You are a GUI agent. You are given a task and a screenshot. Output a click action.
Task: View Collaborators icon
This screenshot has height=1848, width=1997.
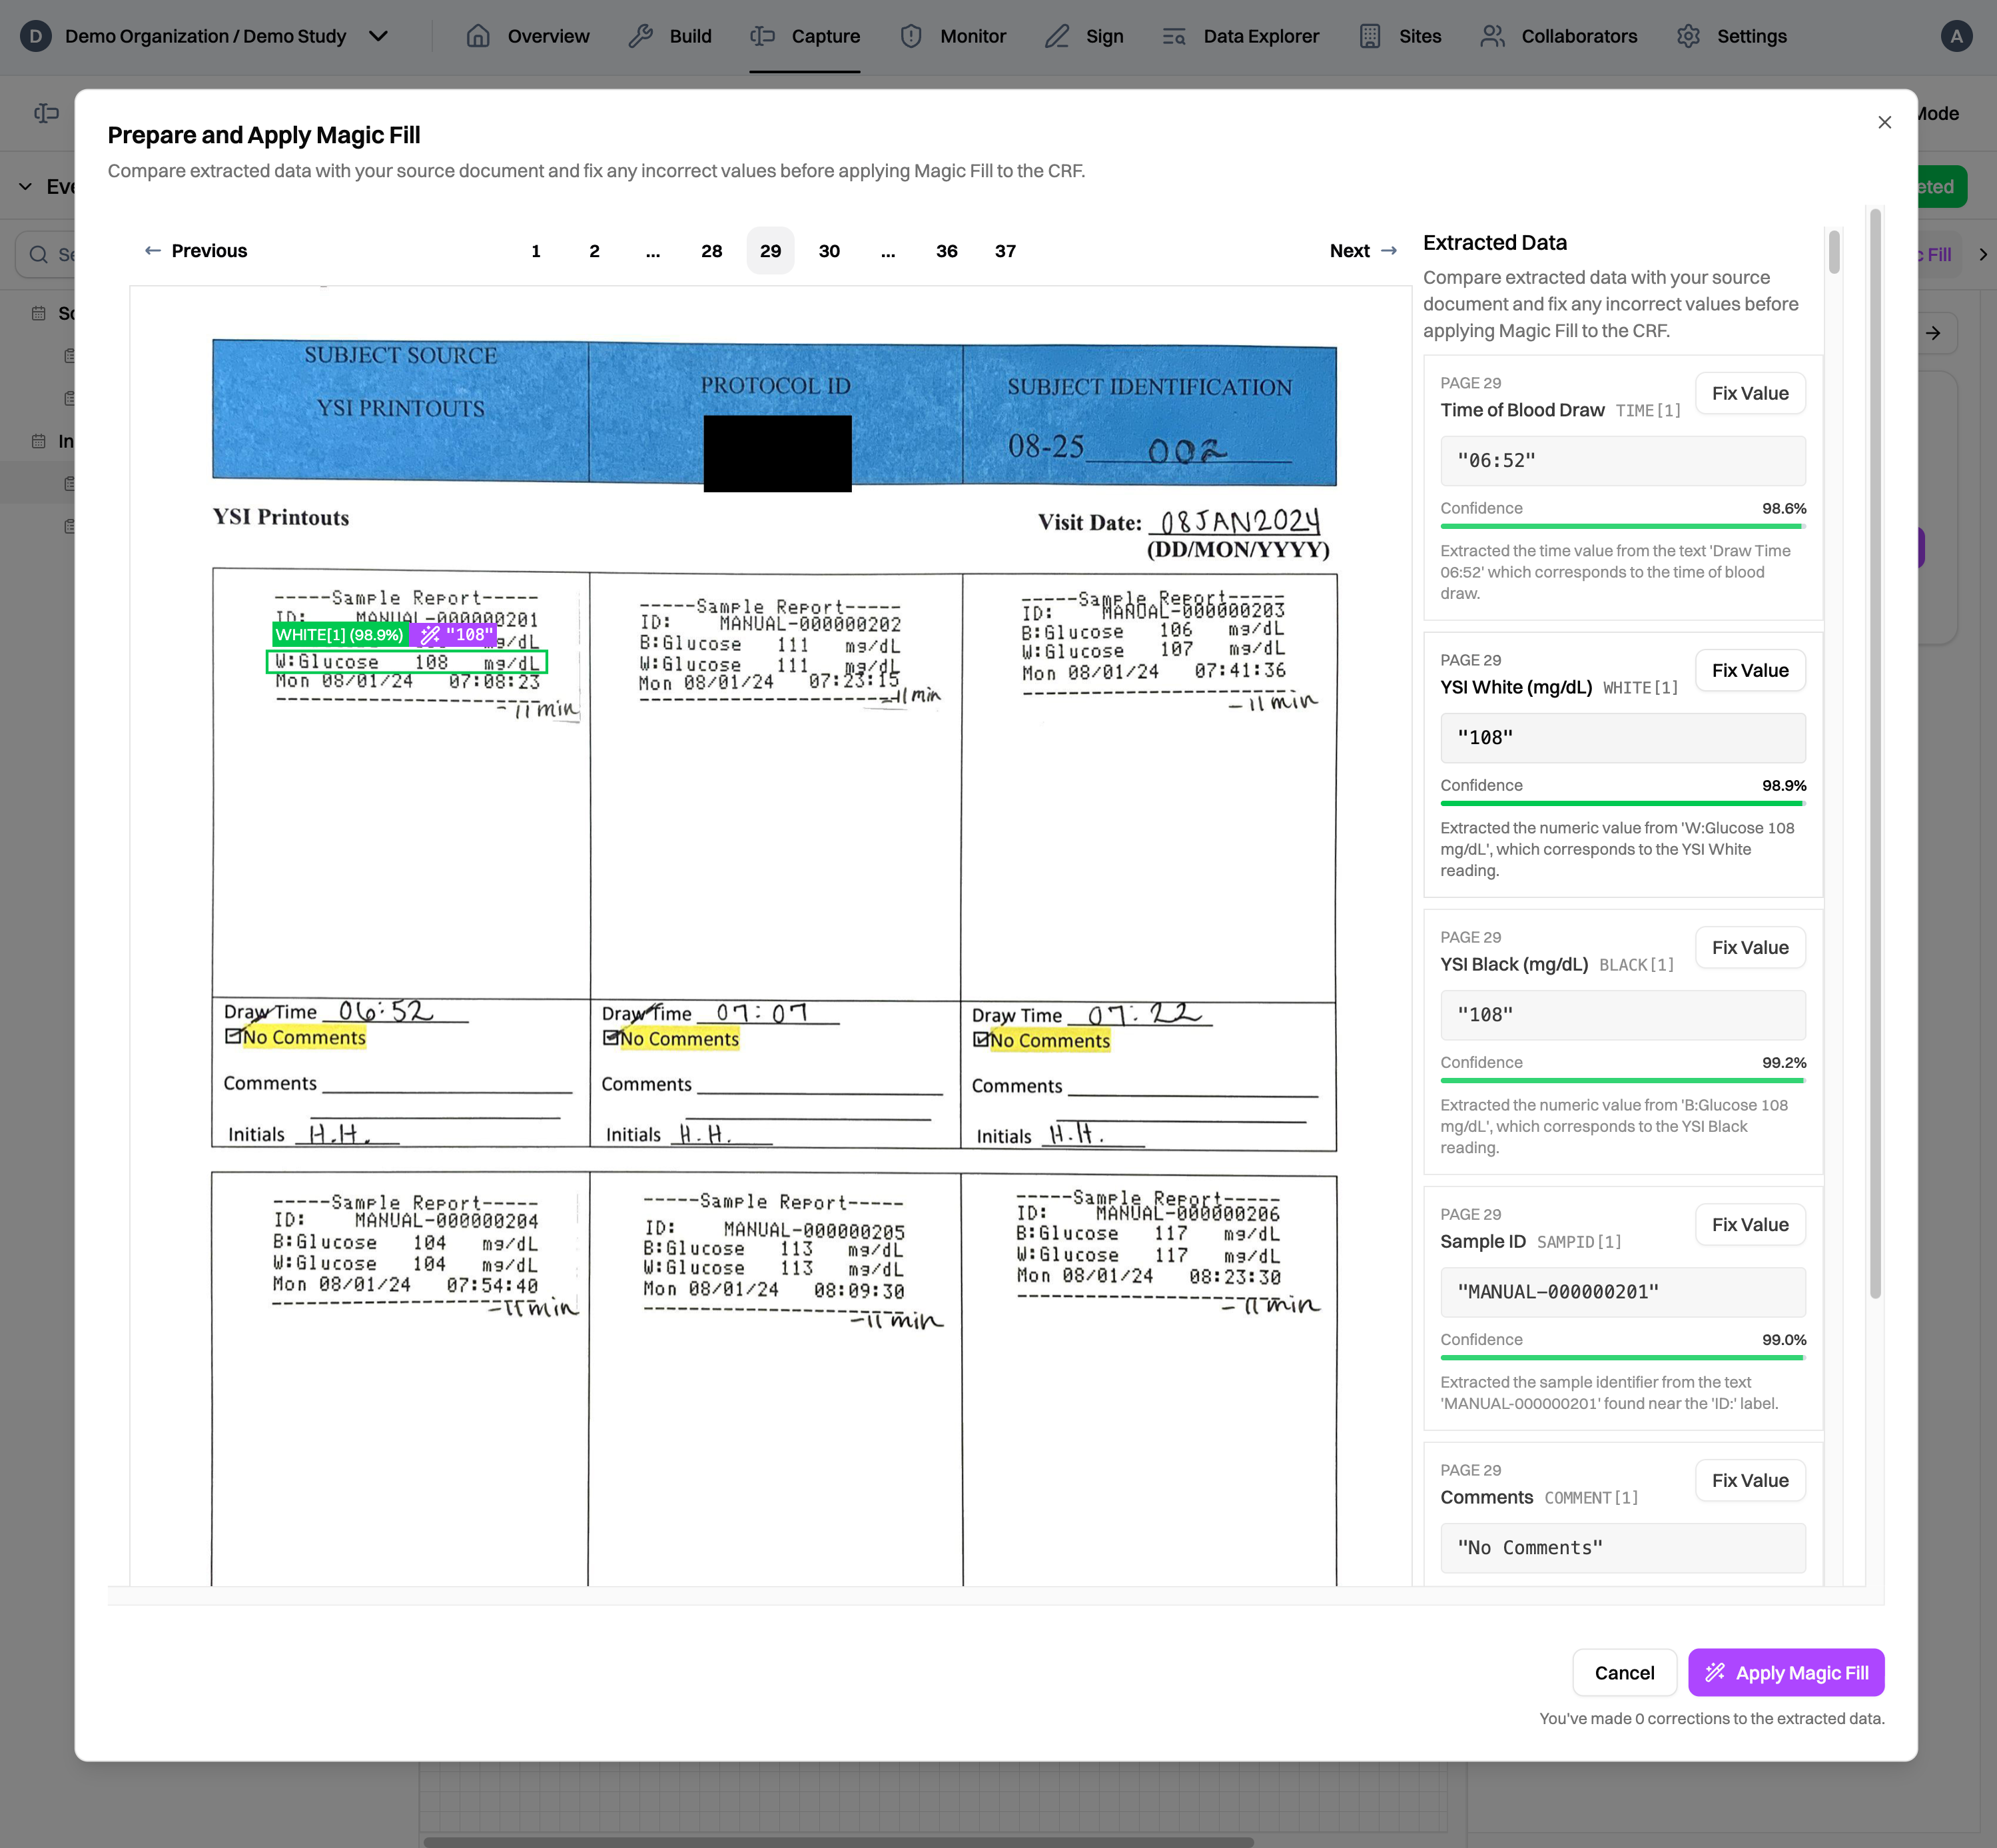[1493, 36]
